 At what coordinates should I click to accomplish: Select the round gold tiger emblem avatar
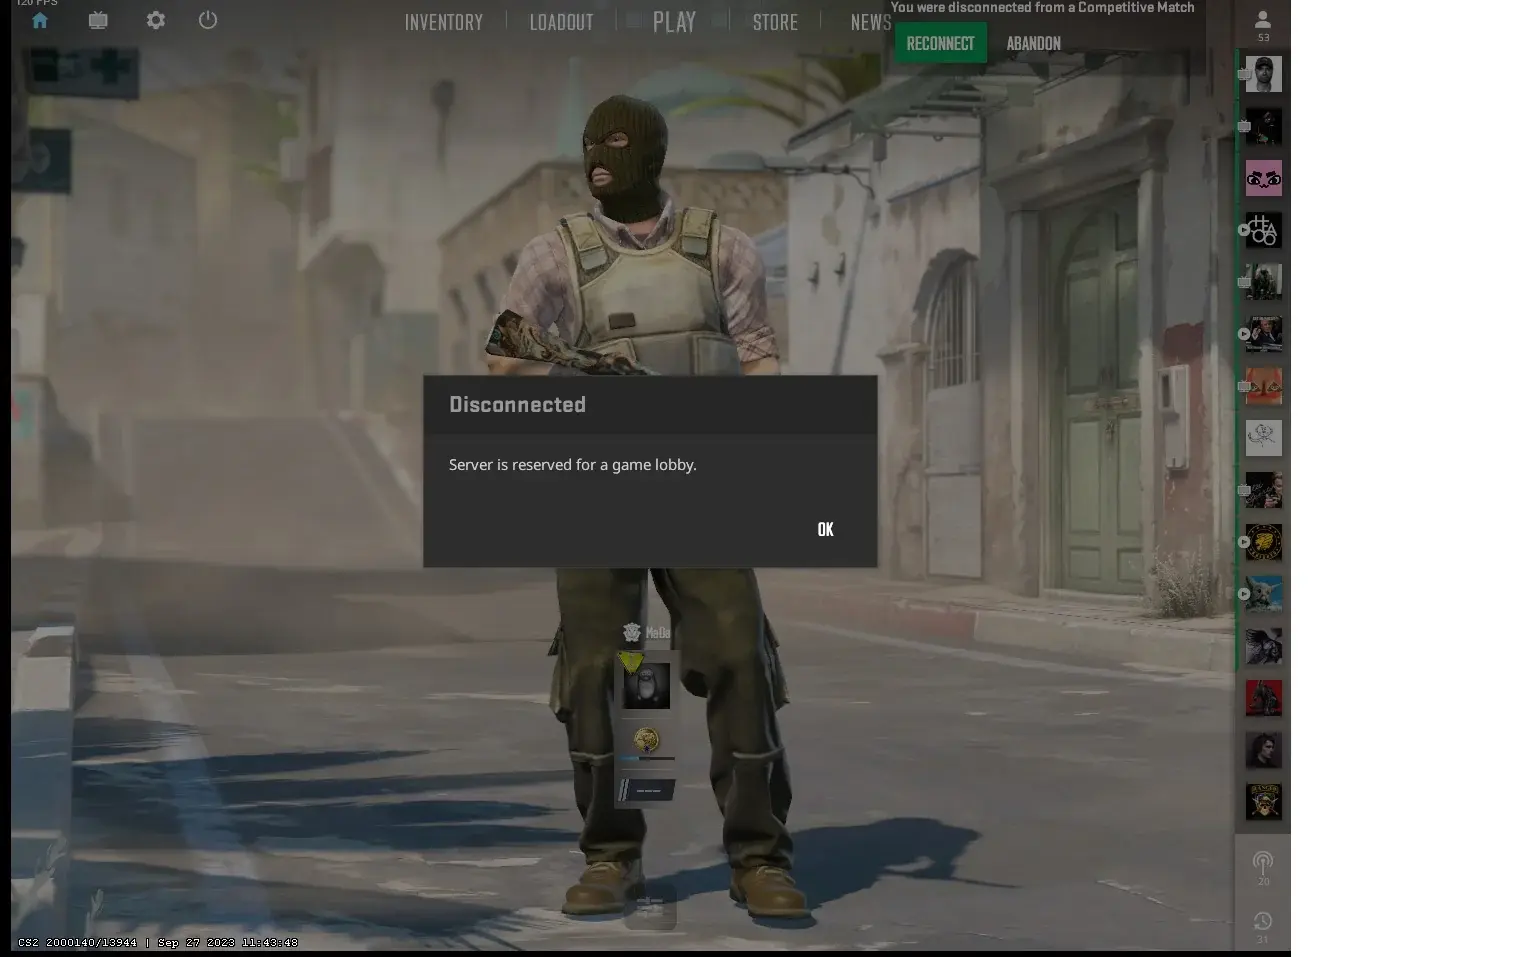pos(1264,542)
